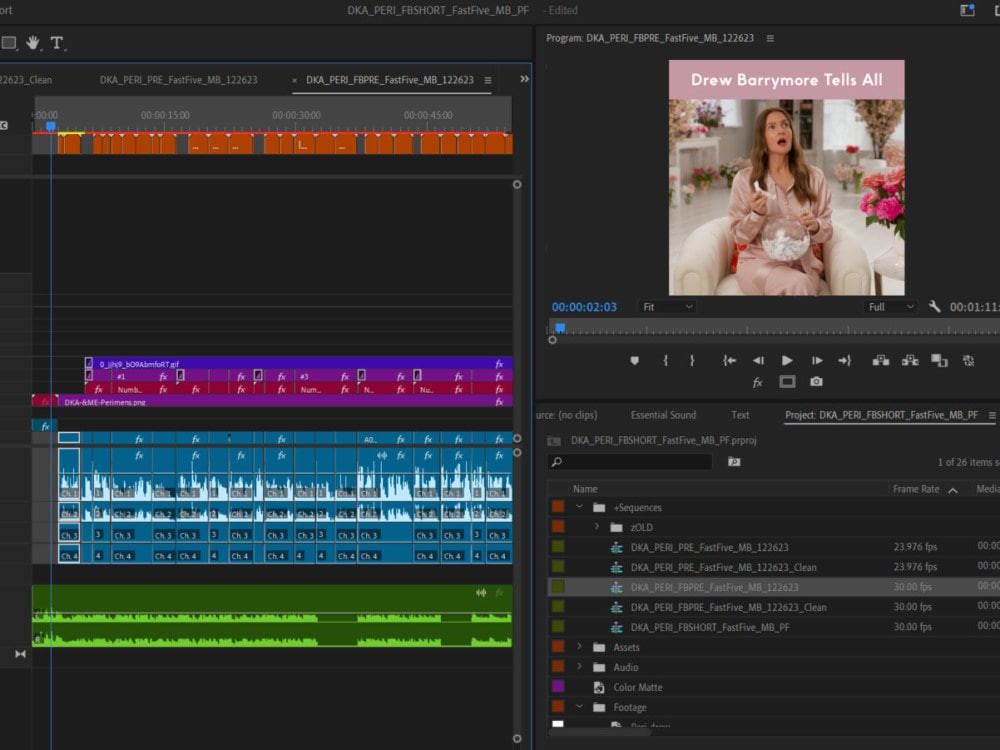Expand the Footage bin in Project panel

(578, 707)
